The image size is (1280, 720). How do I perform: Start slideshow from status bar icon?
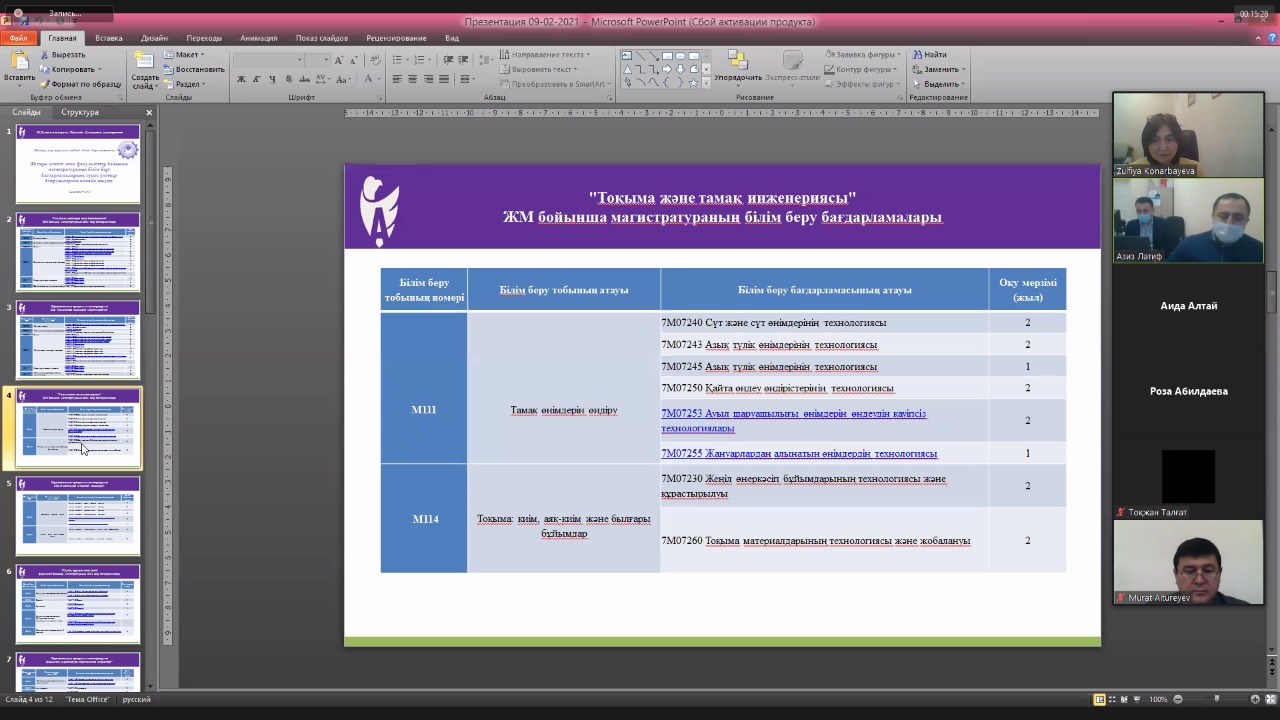(x=1139, y=699)
